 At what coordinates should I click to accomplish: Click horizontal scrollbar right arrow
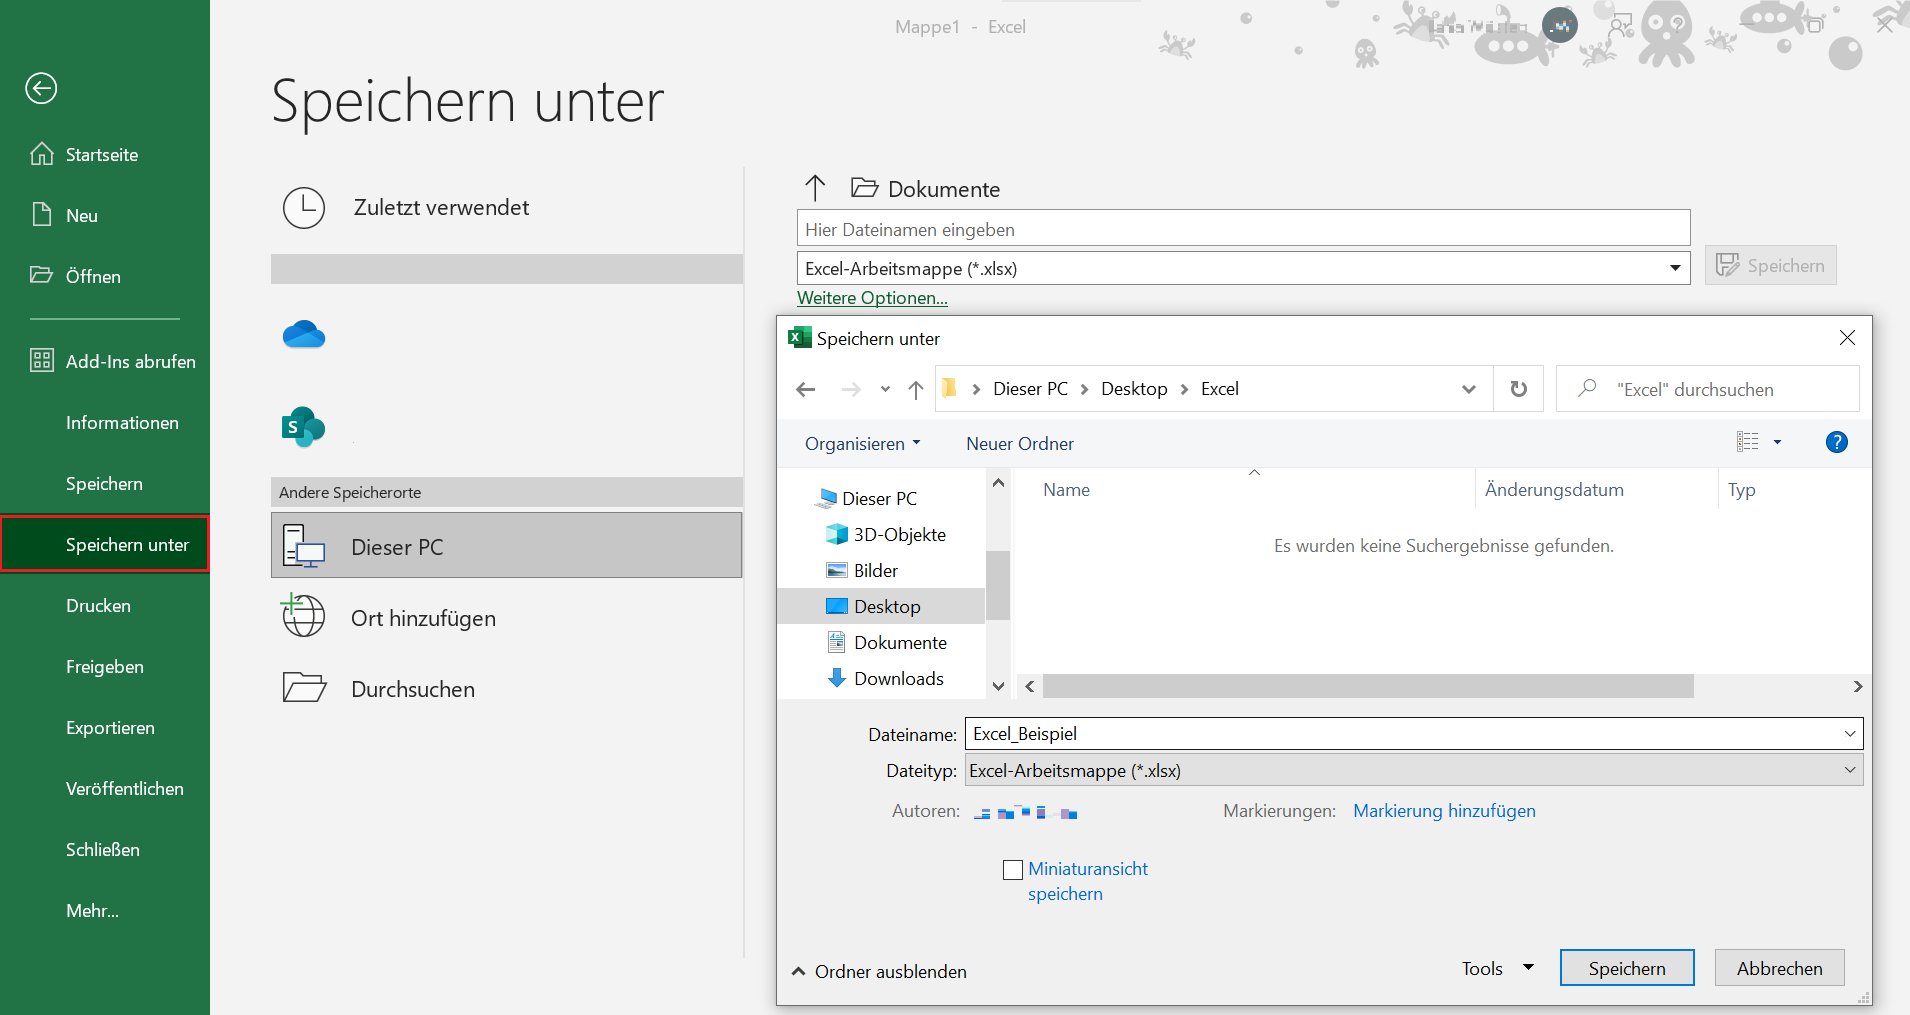click(x=1857, y=686)
